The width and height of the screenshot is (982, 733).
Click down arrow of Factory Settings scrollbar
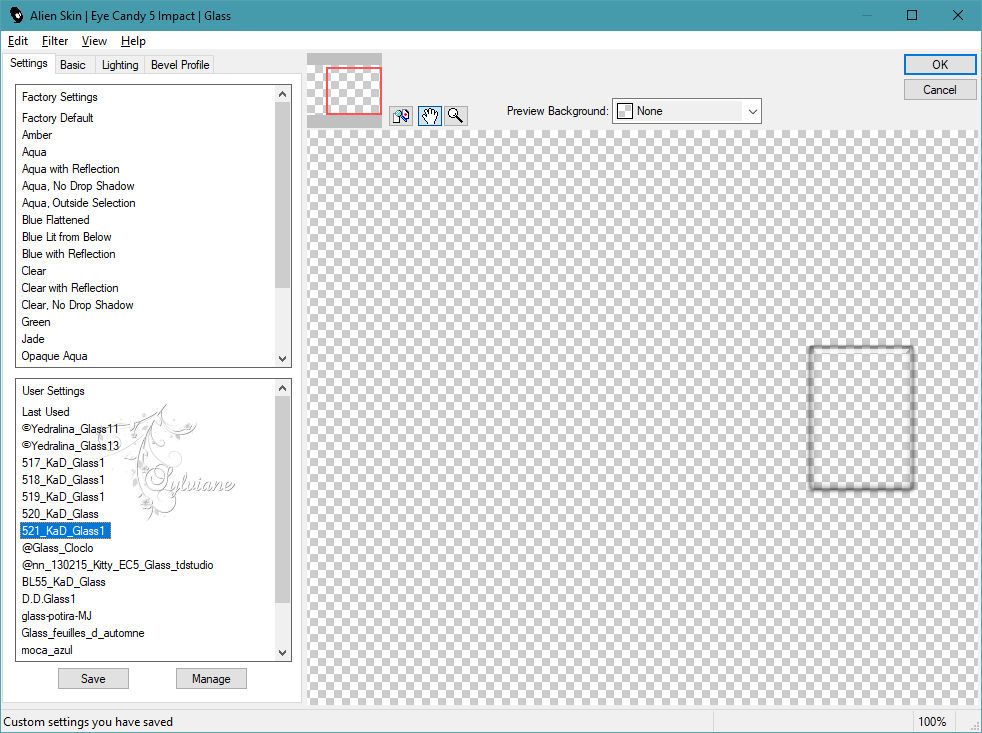[x=282, y=358]
